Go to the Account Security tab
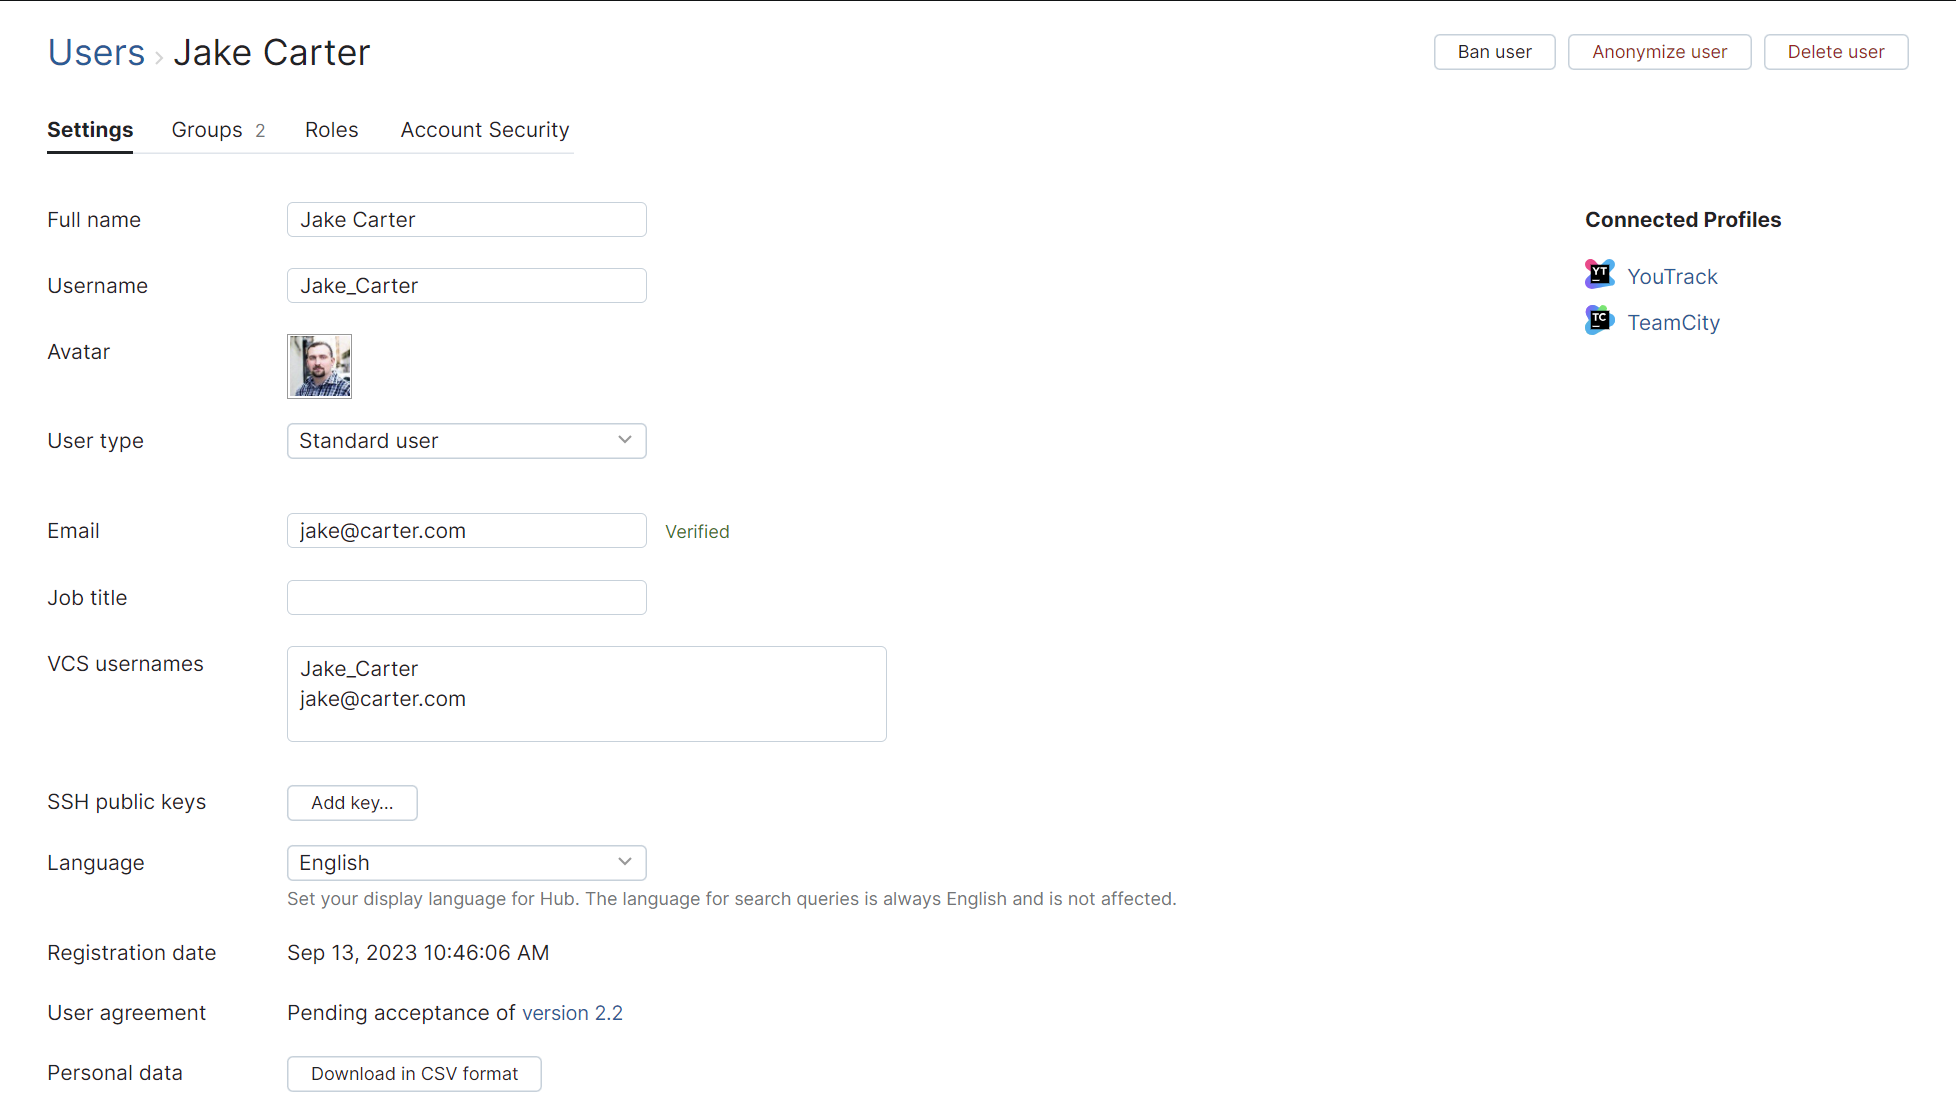Image resolution: width=1956 pixels, height=1109 pixels. pos(485,130)
